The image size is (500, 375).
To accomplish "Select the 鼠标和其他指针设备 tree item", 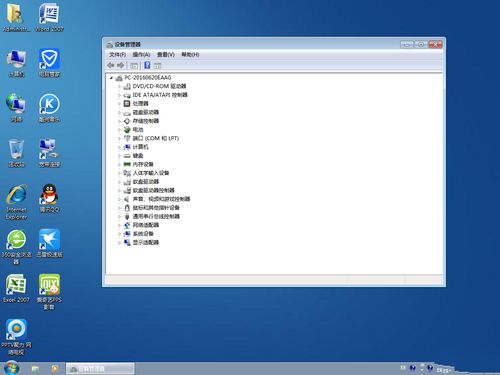I will (x=156, y=208).
